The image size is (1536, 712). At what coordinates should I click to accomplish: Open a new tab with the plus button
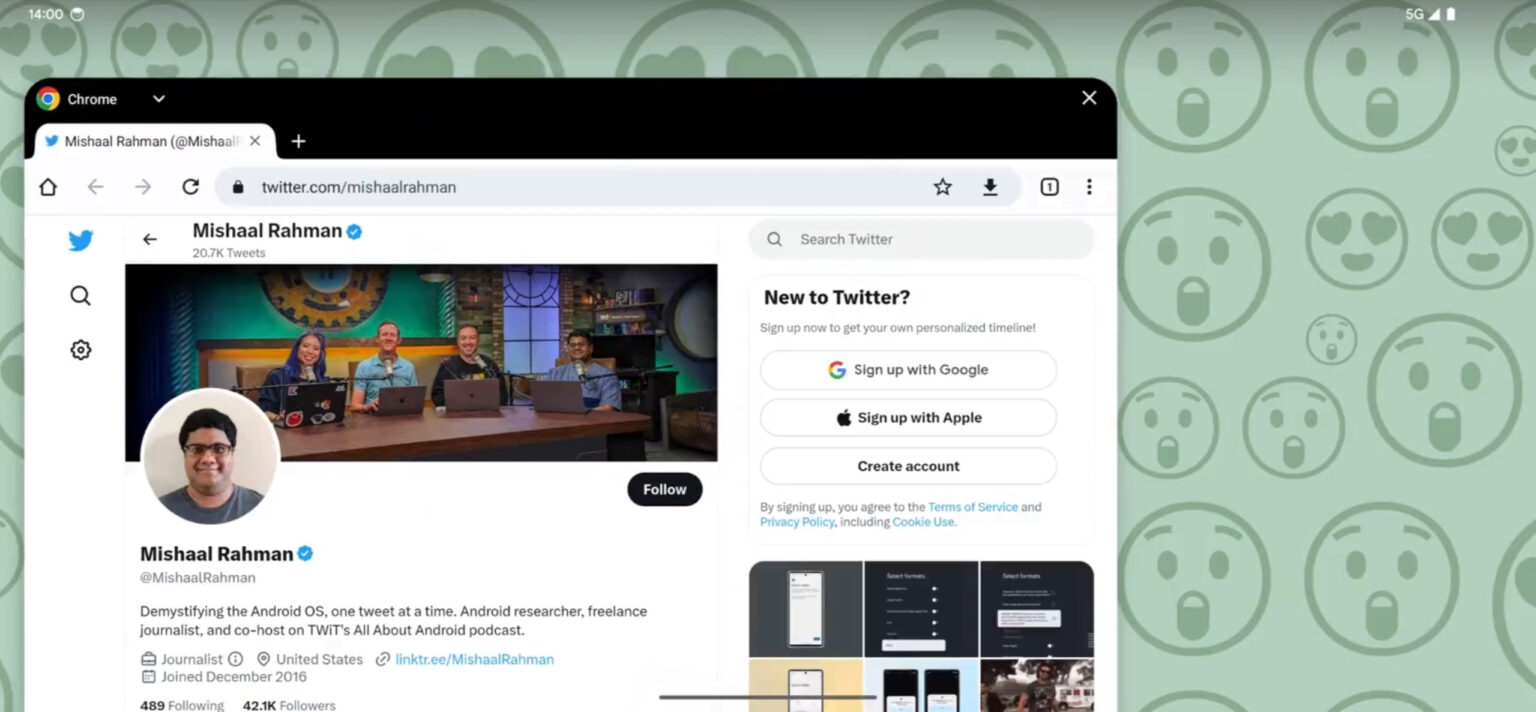click(x=297, y=141)
